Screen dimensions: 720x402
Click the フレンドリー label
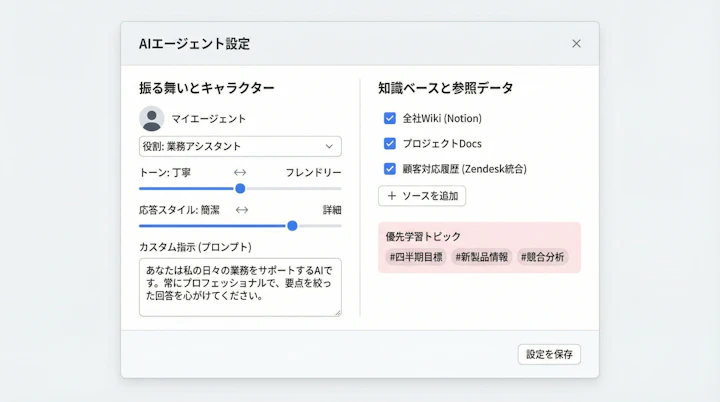314,172
